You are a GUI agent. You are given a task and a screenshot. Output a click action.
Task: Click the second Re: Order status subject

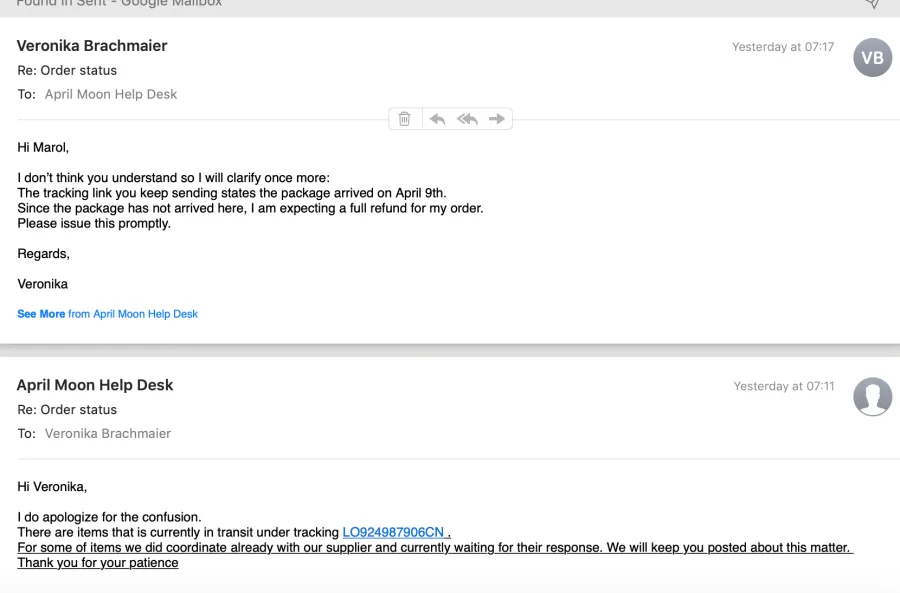click(67, 410)
